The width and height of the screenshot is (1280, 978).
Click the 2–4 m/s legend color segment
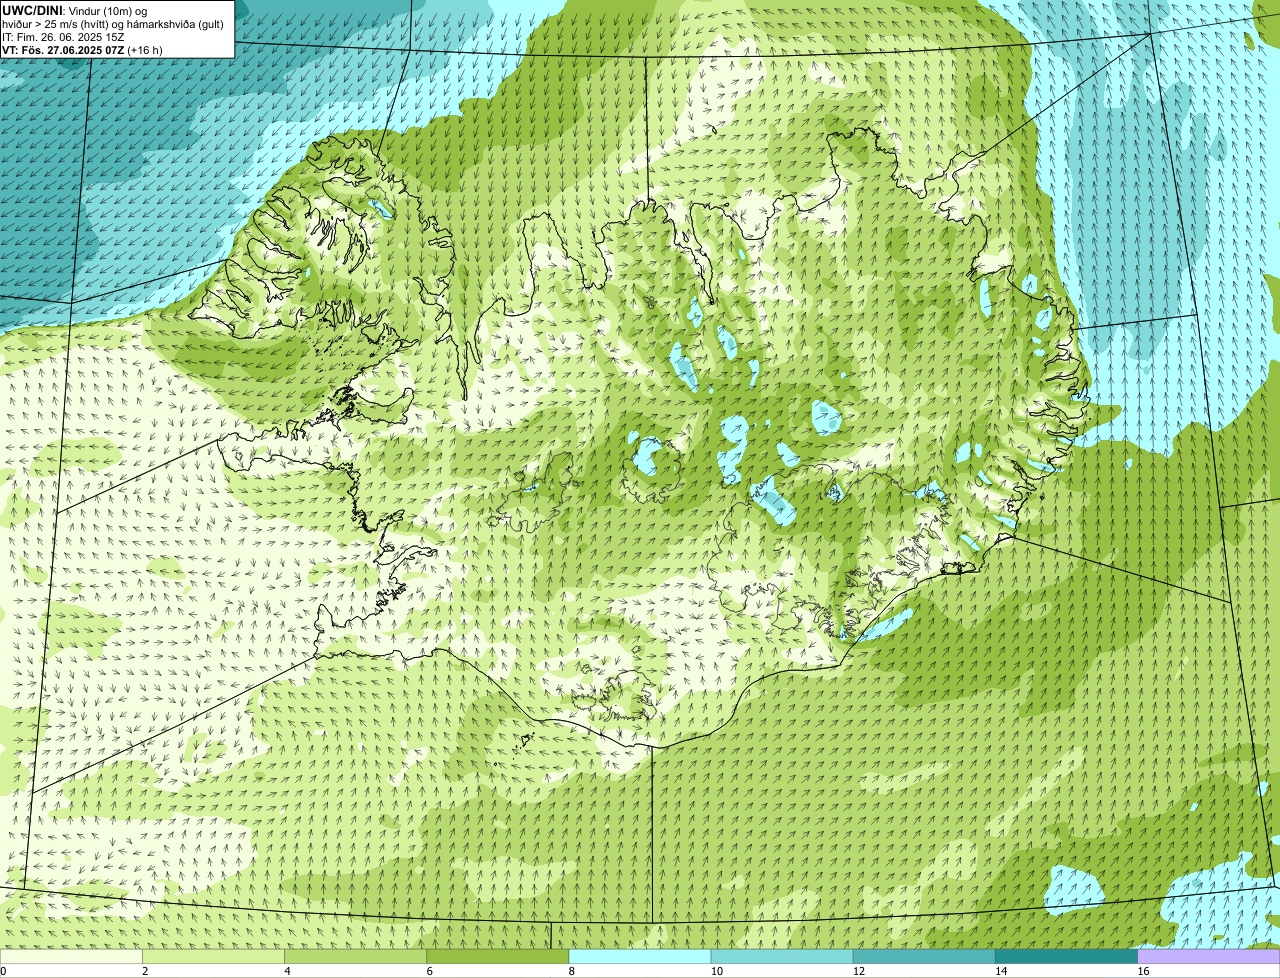(213, 956)
